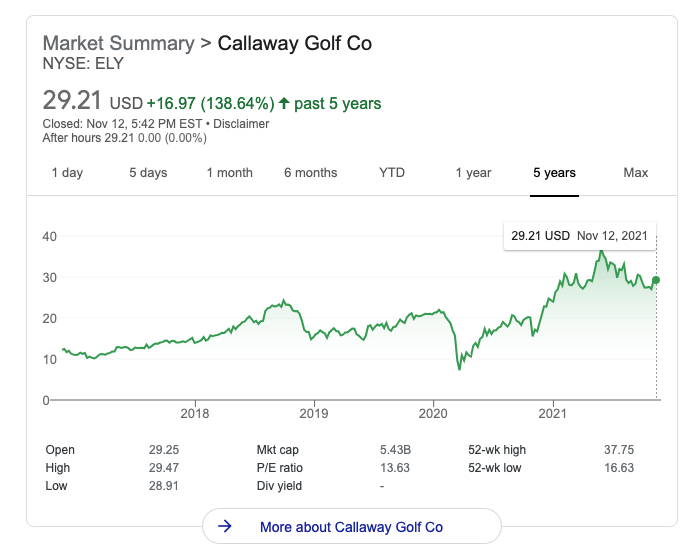Viewport: 698px width, 557px height.
Task: Select the 6 months tab
Action: pos(310,173)
